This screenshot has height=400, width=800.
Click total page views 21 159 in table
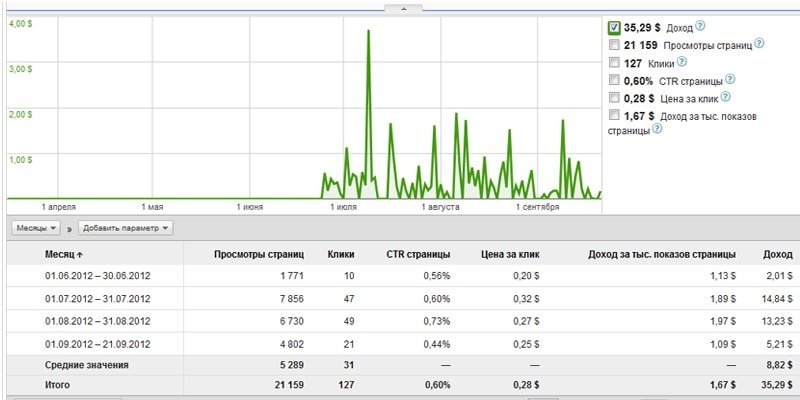coord(287,385)
